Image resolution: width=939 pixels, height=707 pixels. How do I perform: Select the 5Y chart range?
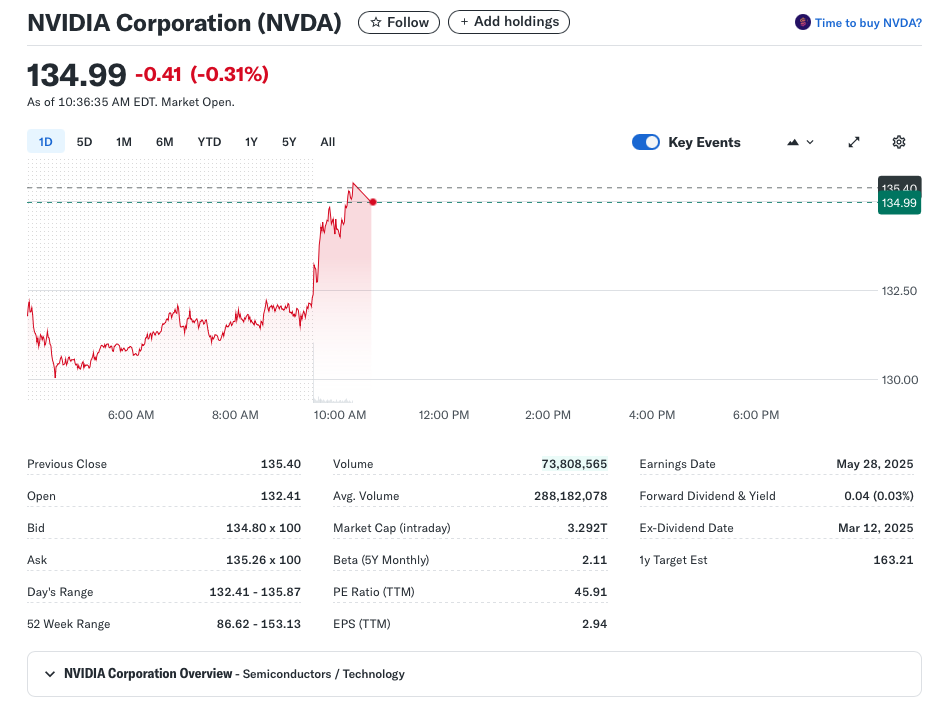[289, 142]
